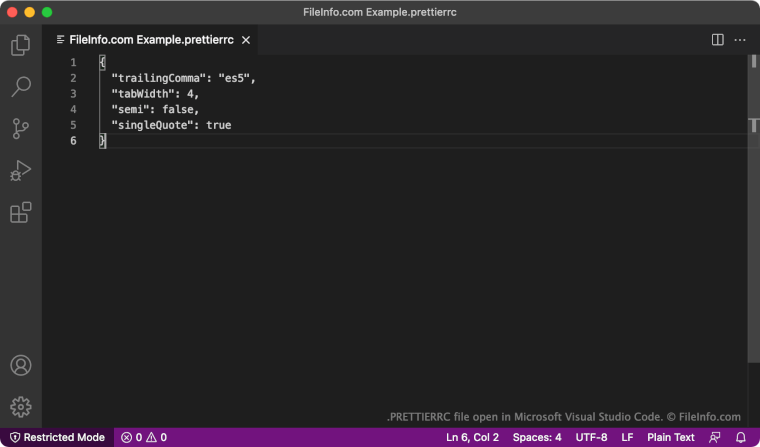Click the false value on line 4
This screenshot has width=760, height=447.
point(177,110)
